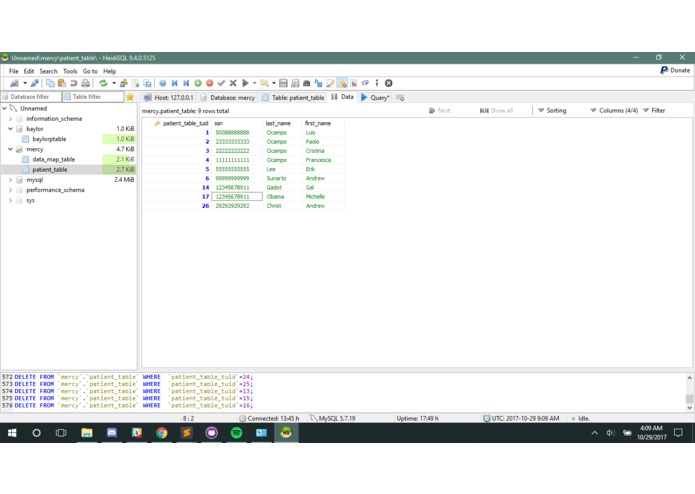Click the paste clipboard icon
The width and height of the screenshot is (695, 494).
click(x=62, y=83)
